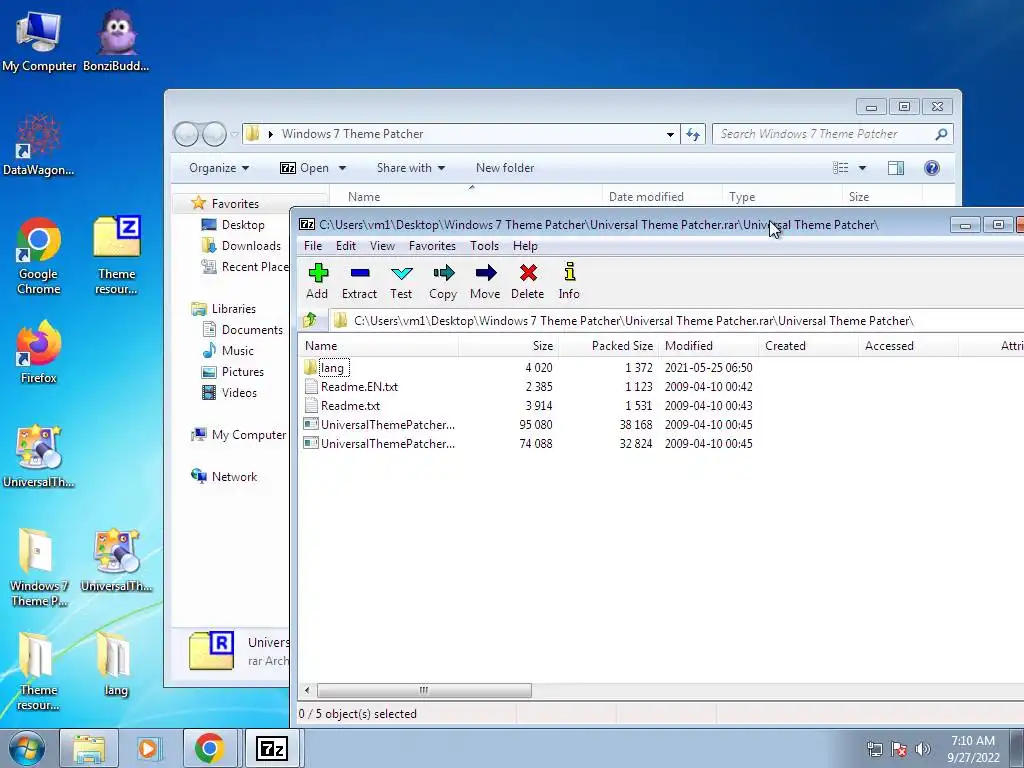The image size is (1024, 768).
Task: Sort 7-Zip list by Size column
Action: pos(509,345)
